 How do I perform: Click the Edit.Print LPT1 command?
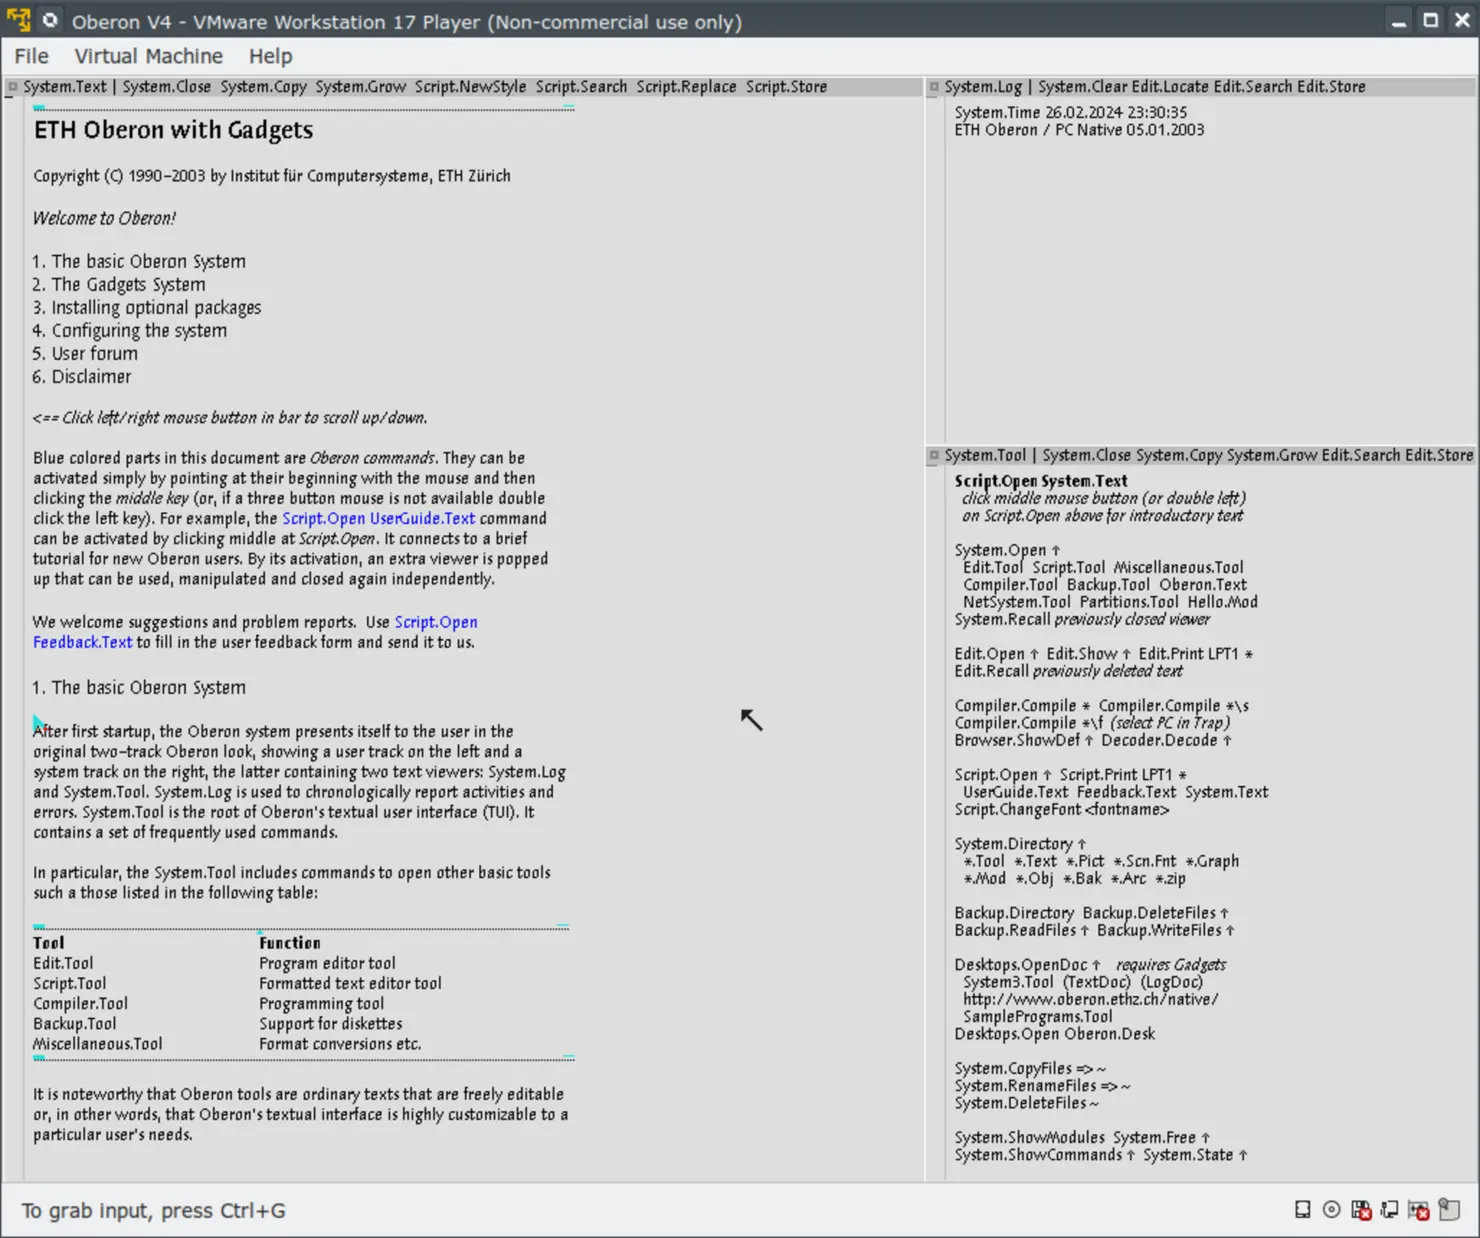[x=1188, y=654]
